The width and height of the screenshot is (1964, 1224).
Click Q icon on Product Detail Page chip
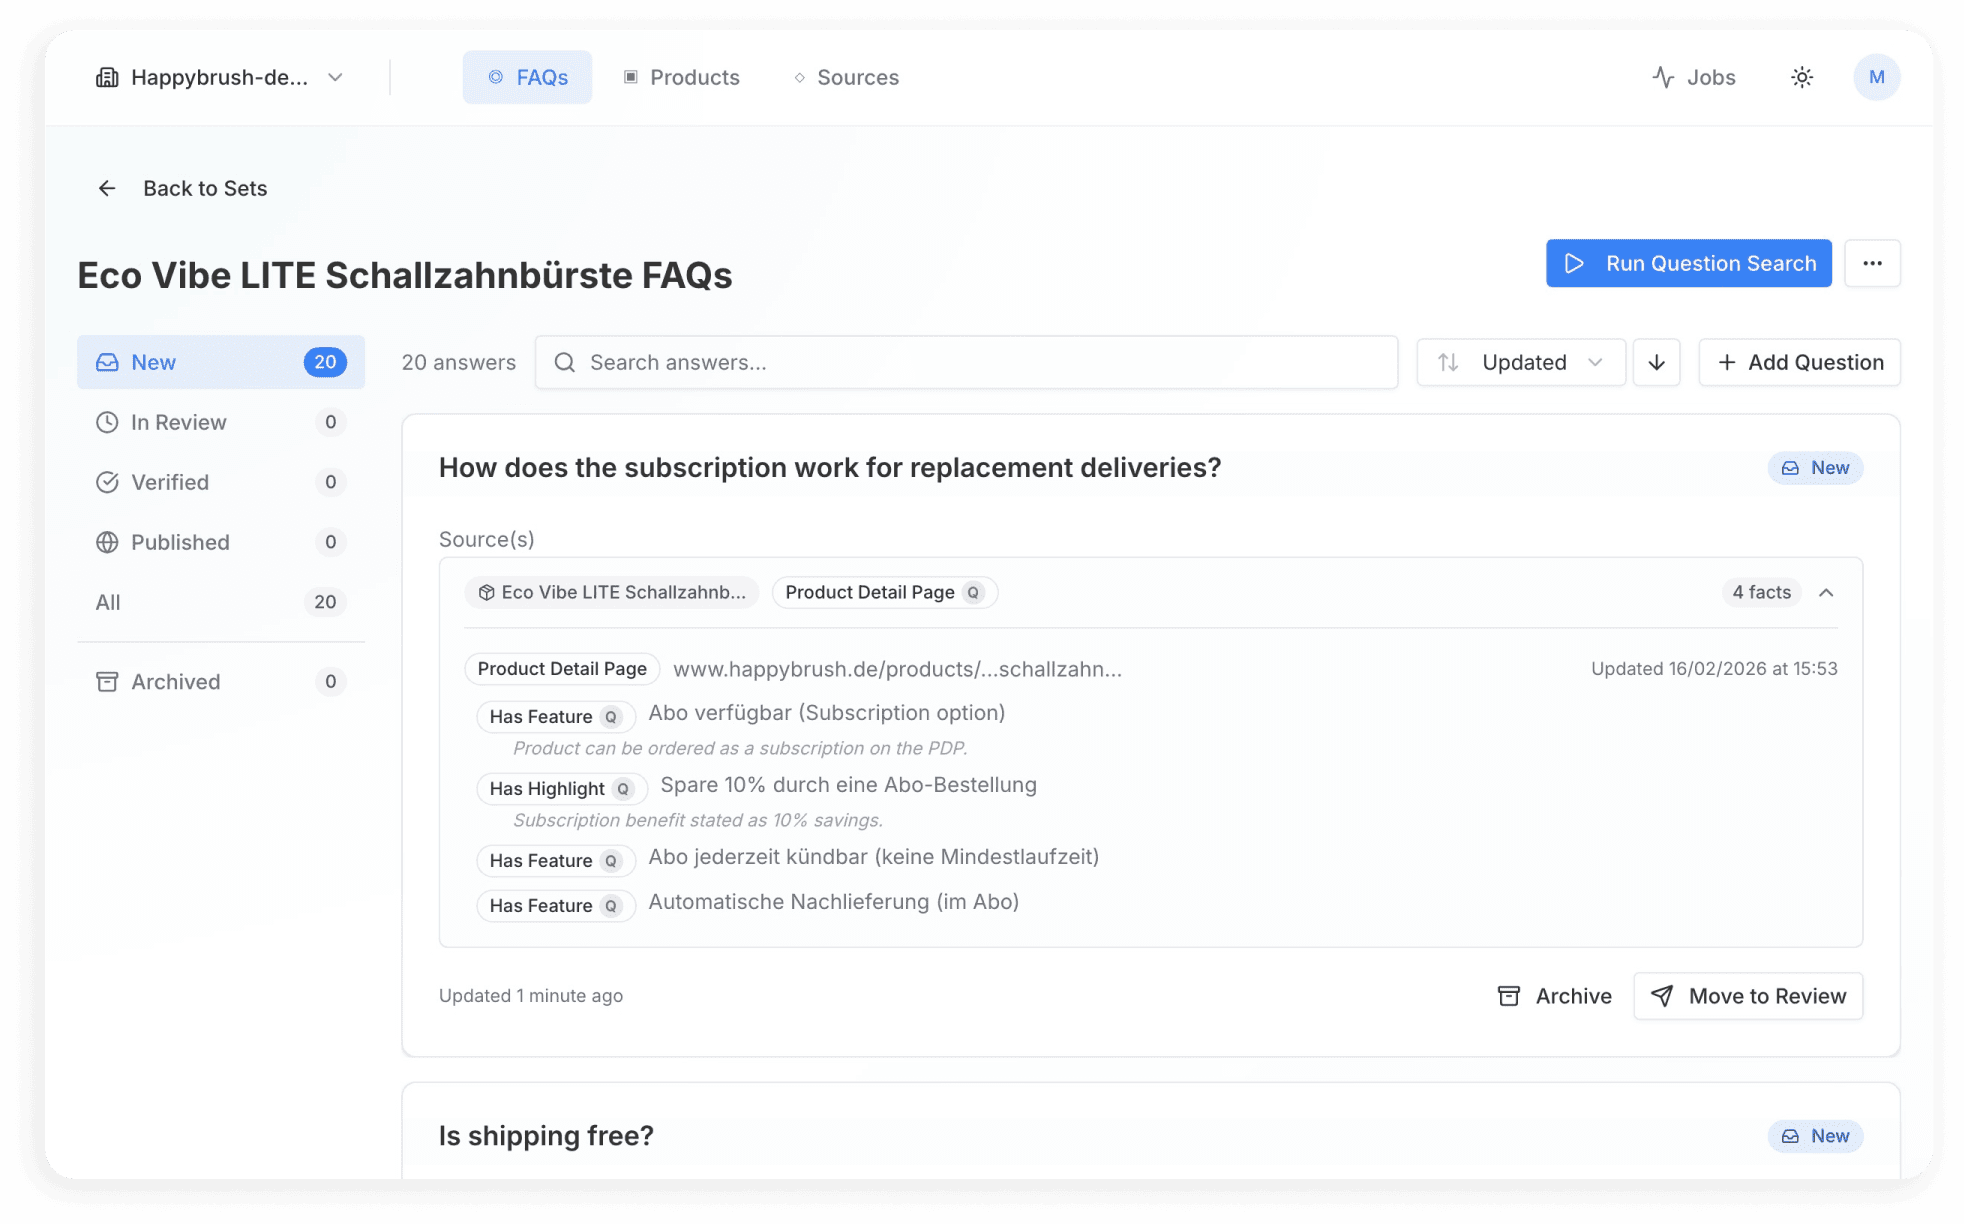tap(973, 592)
